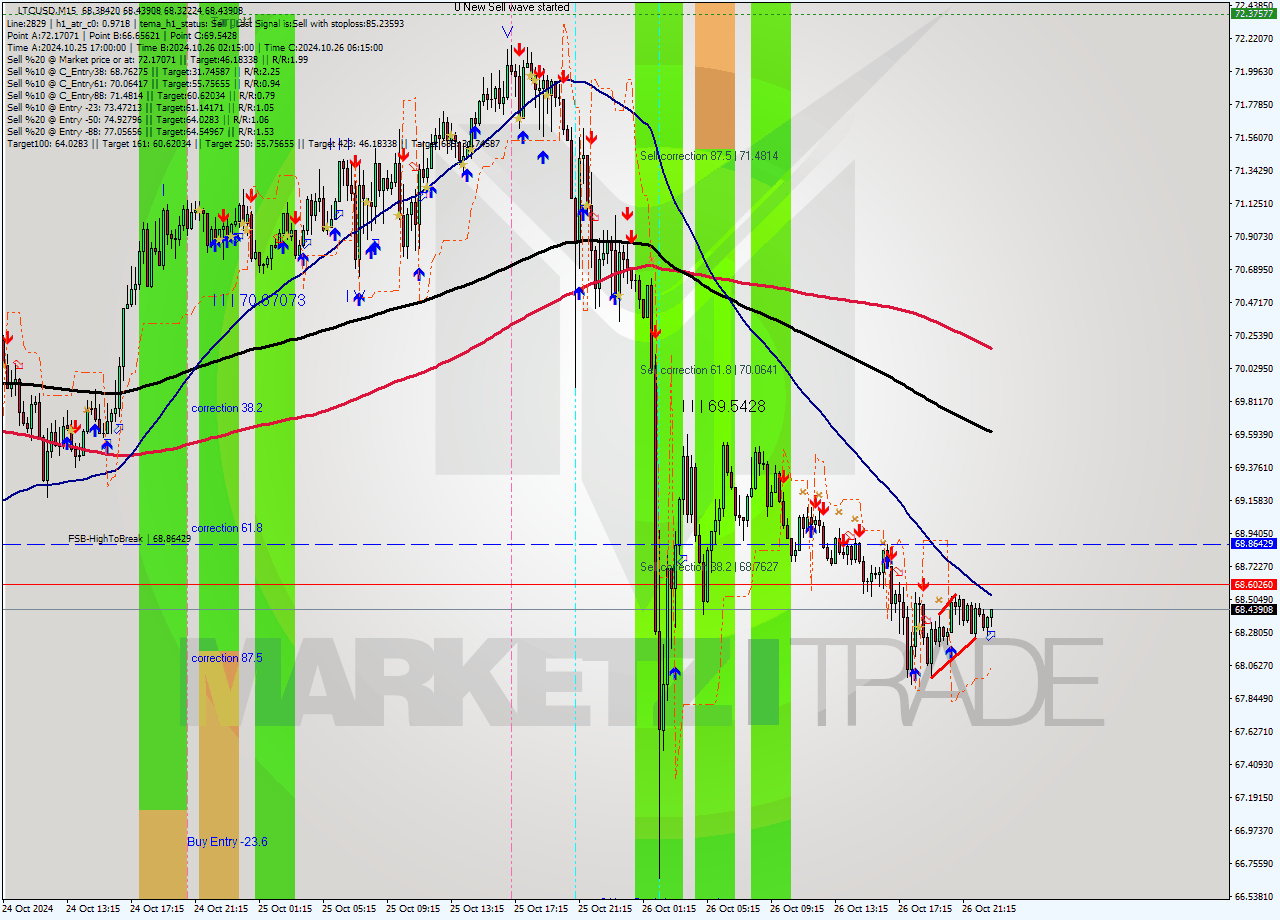Image resolution: width=1280 pixels, height=920 pixels.
Task: Click the '24 Oct 2024' time axis label
Action: (x=29, y=909)
